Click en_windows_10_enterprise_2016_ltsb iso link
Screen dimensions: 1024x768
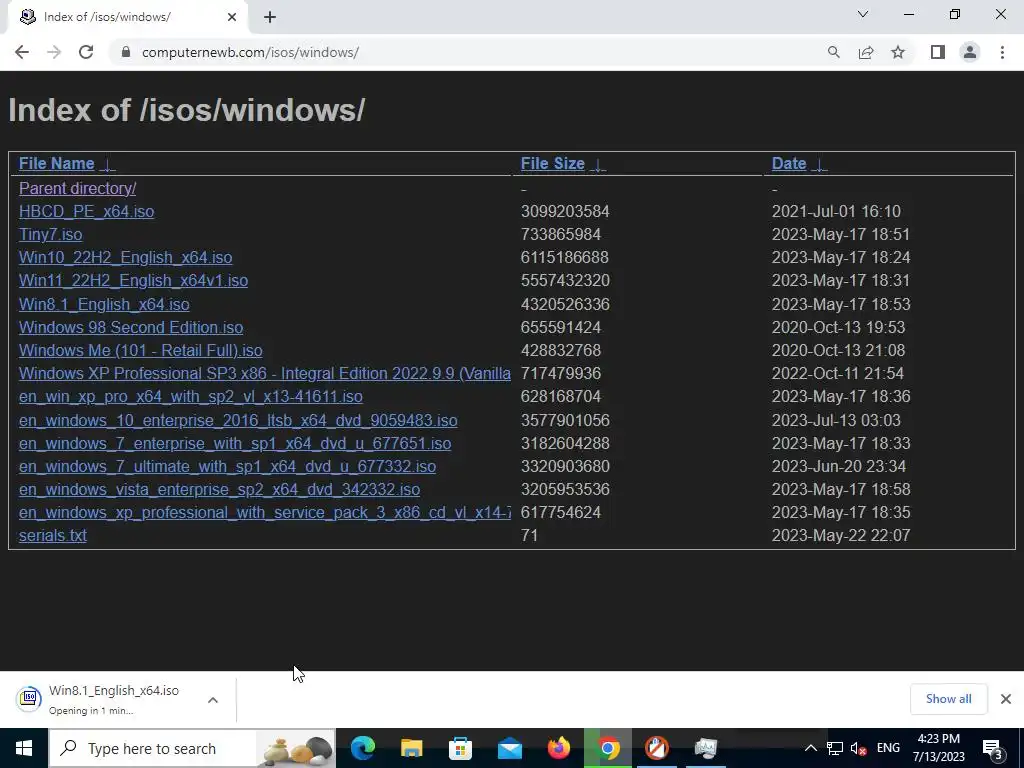(x=238, y=420)
